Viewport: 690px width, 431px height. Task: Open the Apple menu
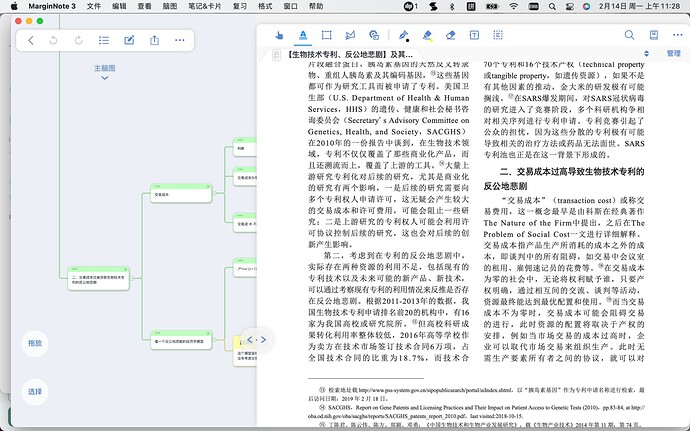point(14,6)
